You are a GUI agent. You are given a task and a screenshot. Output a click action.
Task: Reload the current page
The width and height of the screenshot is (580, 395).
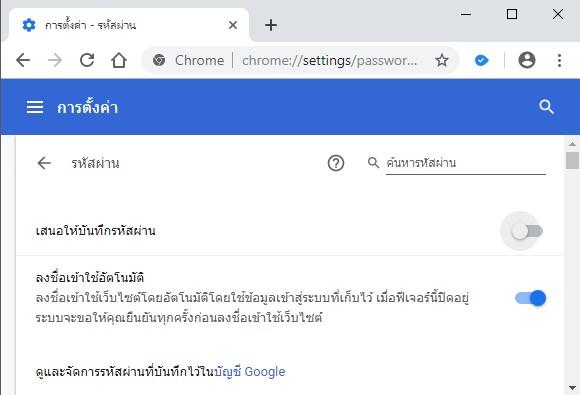[87, 60]
